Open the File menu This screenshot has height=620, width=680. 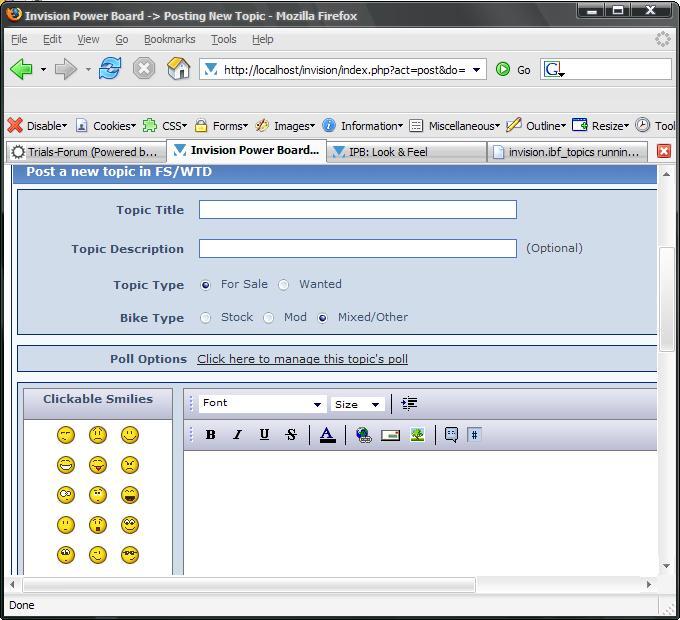click(19, 39)
